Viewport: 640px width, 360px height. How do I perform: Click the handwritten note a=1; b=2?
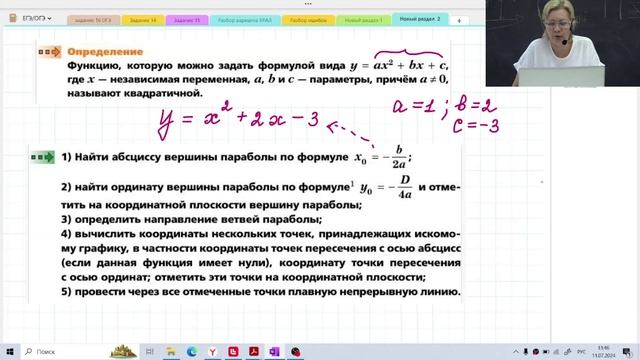(444, 106)
